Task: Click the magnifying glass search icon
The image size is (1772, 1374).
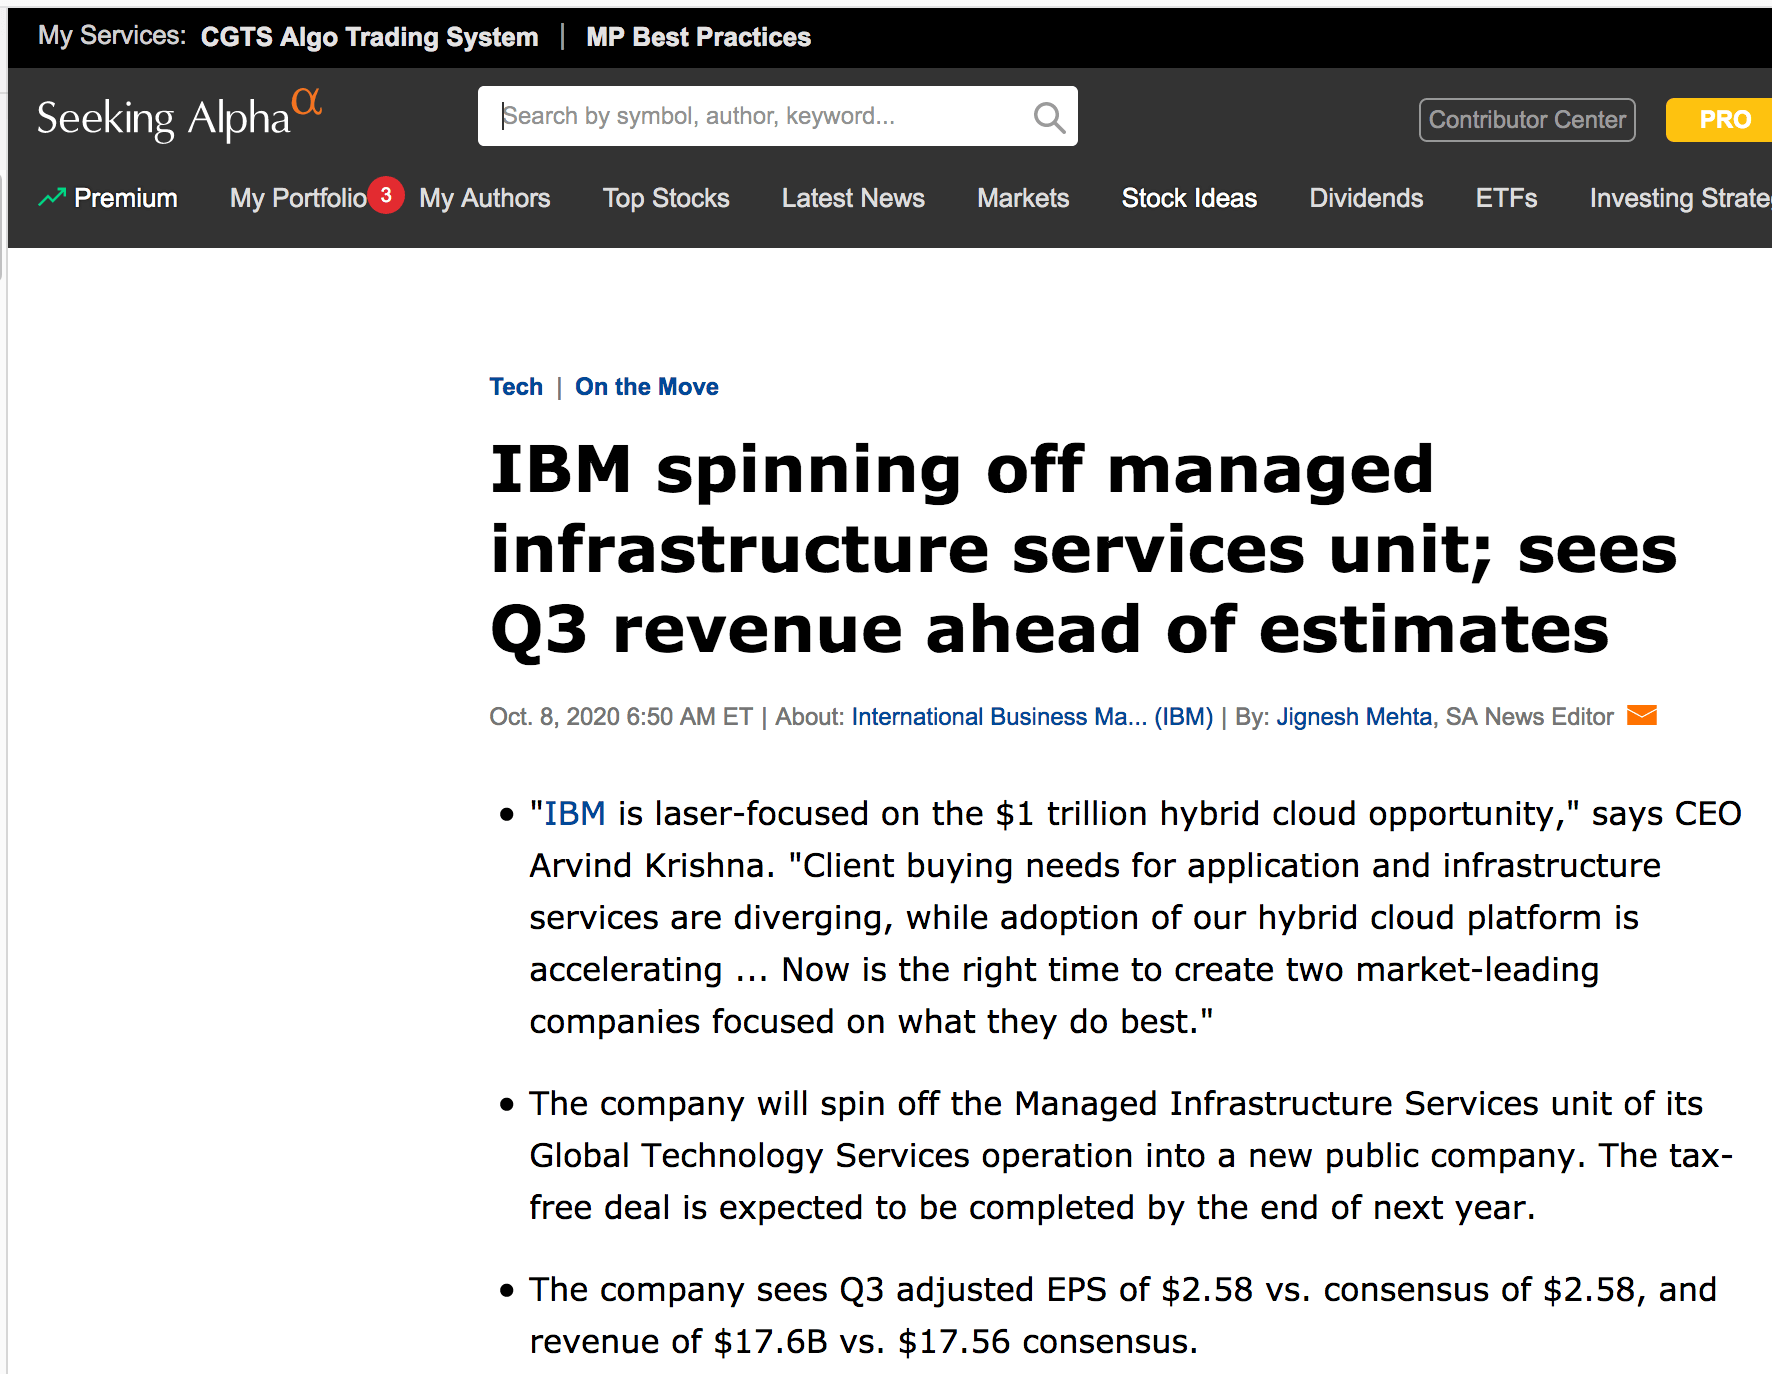Action: [1048, 117]
